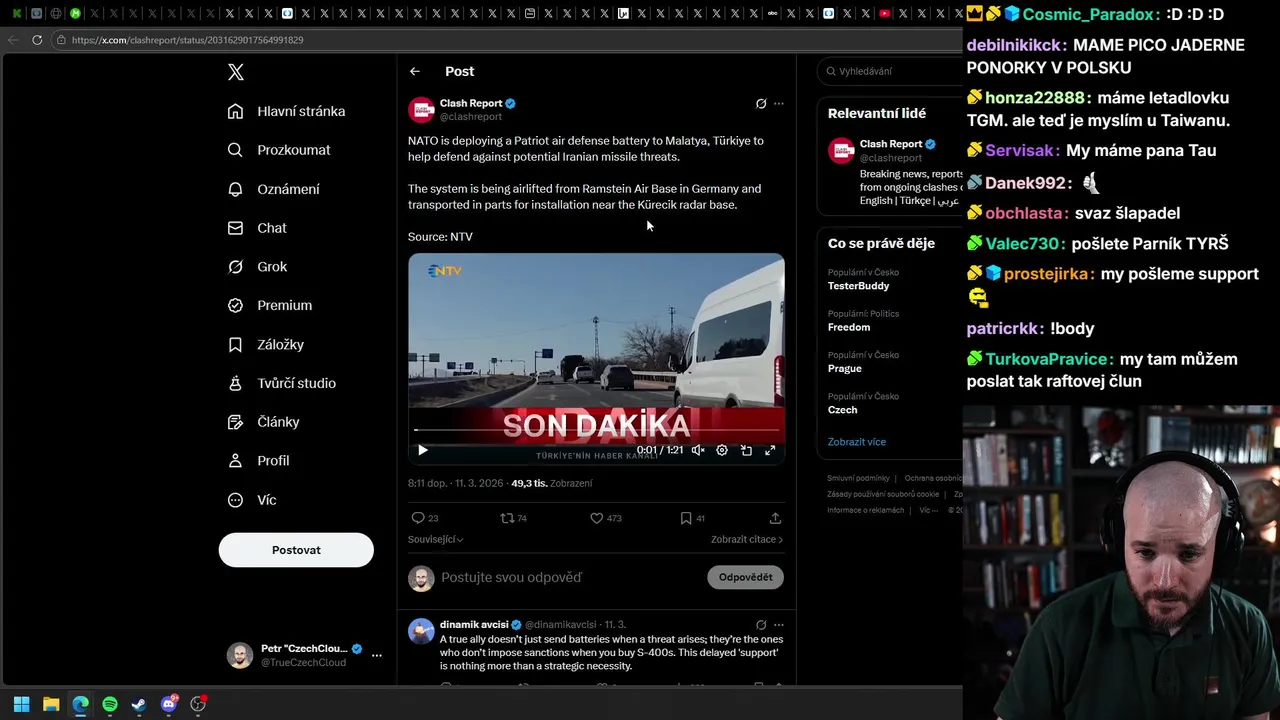Open File Explorer from taskbar
This screenshot has width=1280, height=720.
51,704
